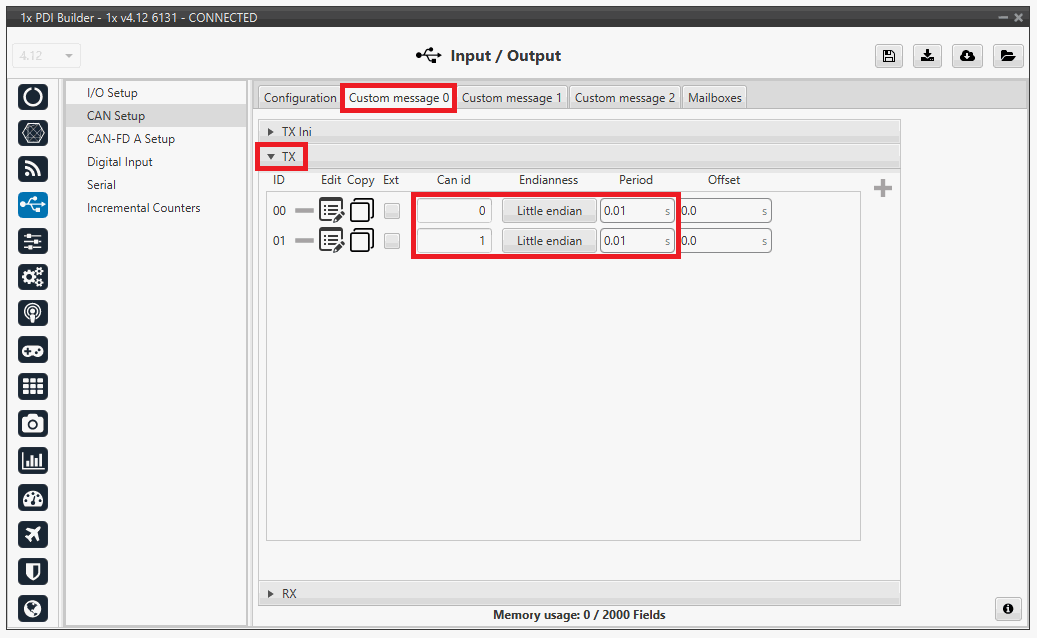Click the airplane icon in sidebar
This screenshot has height=638, width=1037.
[x=33, y=534]
